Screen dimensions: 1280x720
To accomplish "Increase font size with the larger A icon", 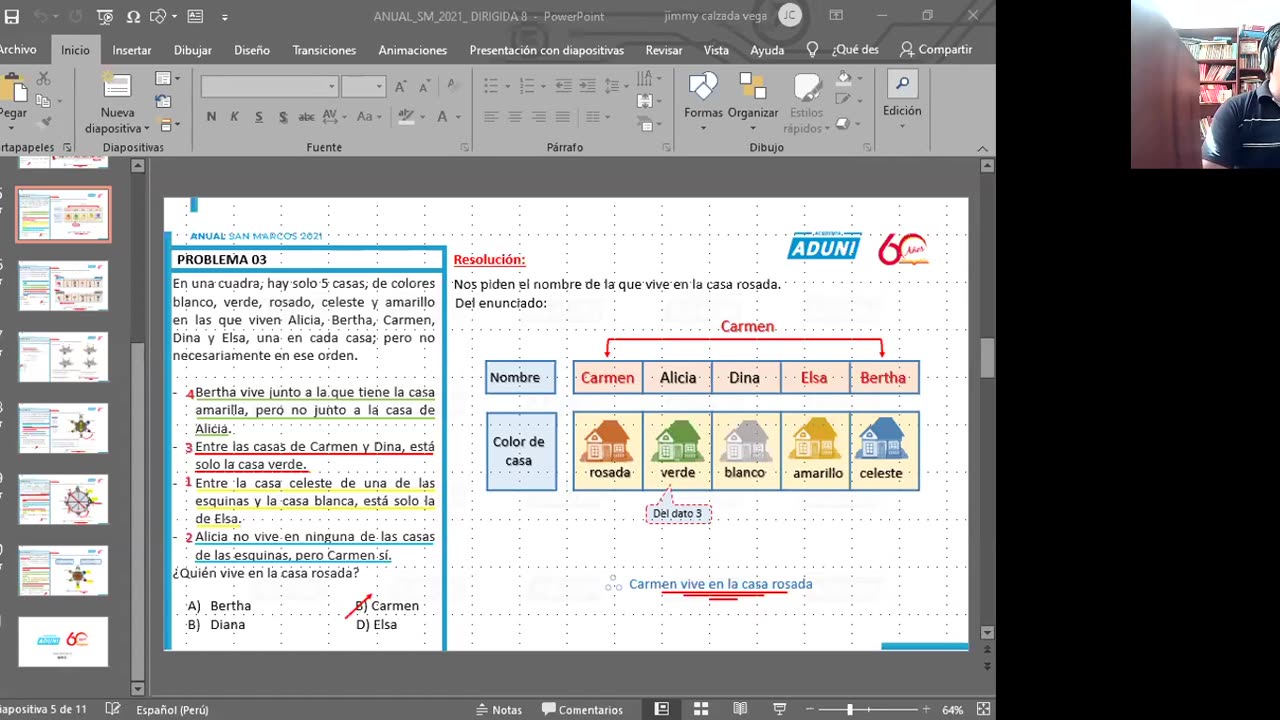I will tap(400, 87).
